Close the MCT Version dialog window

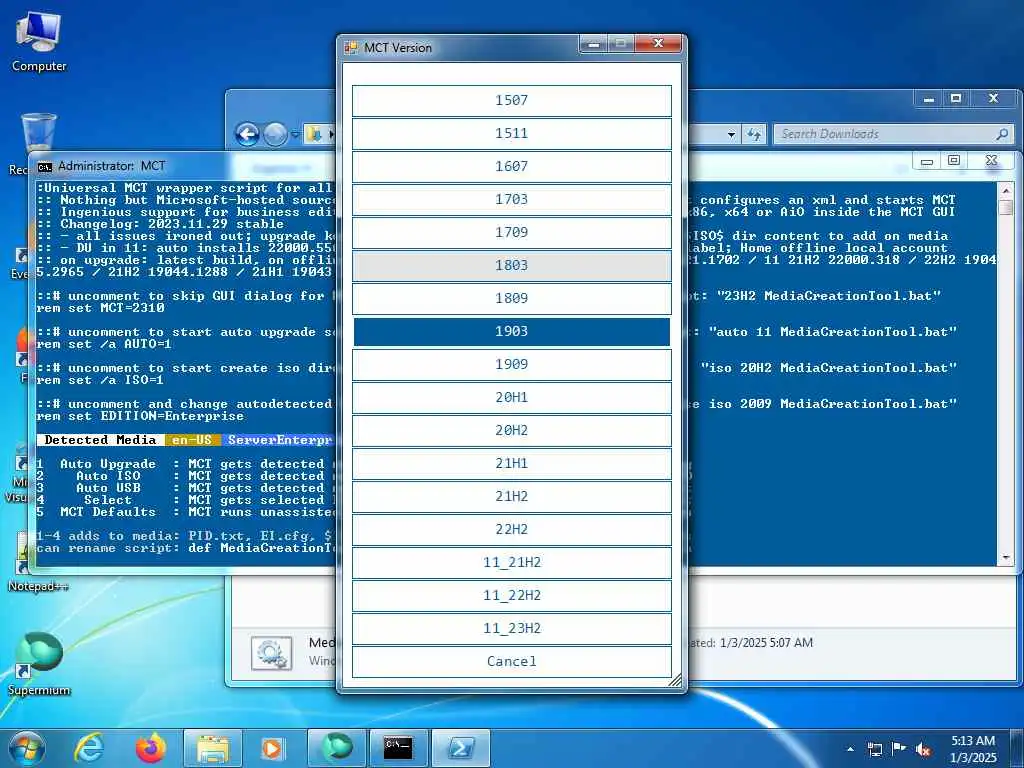[x=658, y=44]
